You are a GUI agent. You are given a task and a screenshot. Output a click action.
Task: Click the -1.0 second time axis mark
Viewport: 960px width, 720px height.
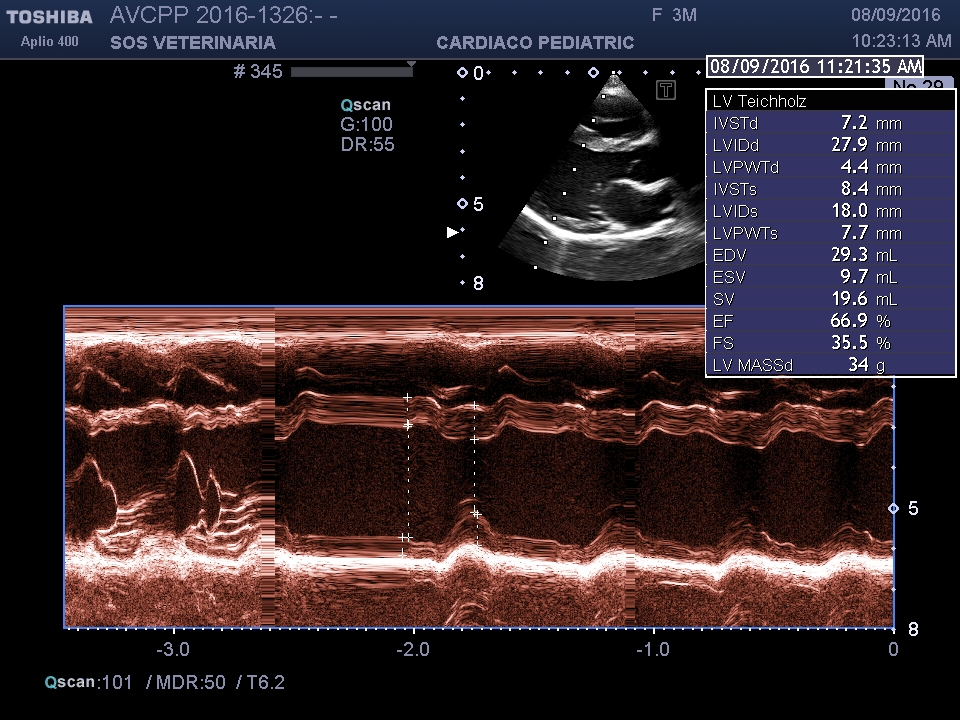point(653,648)
